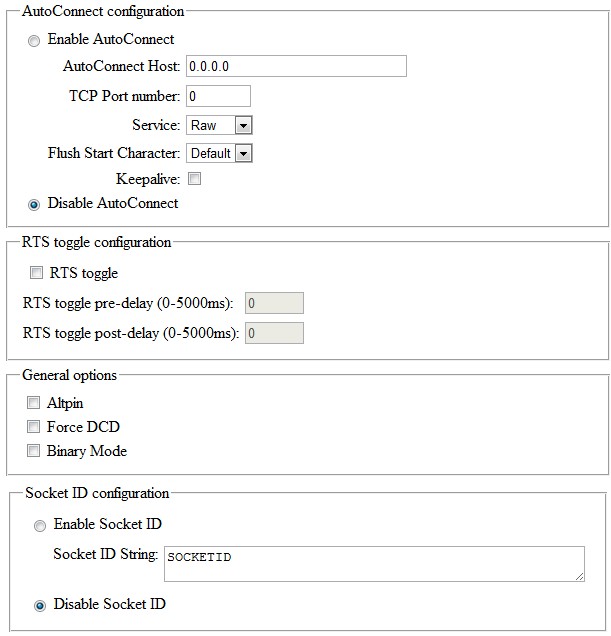Check the Force DCD option

tap(33, 426)
